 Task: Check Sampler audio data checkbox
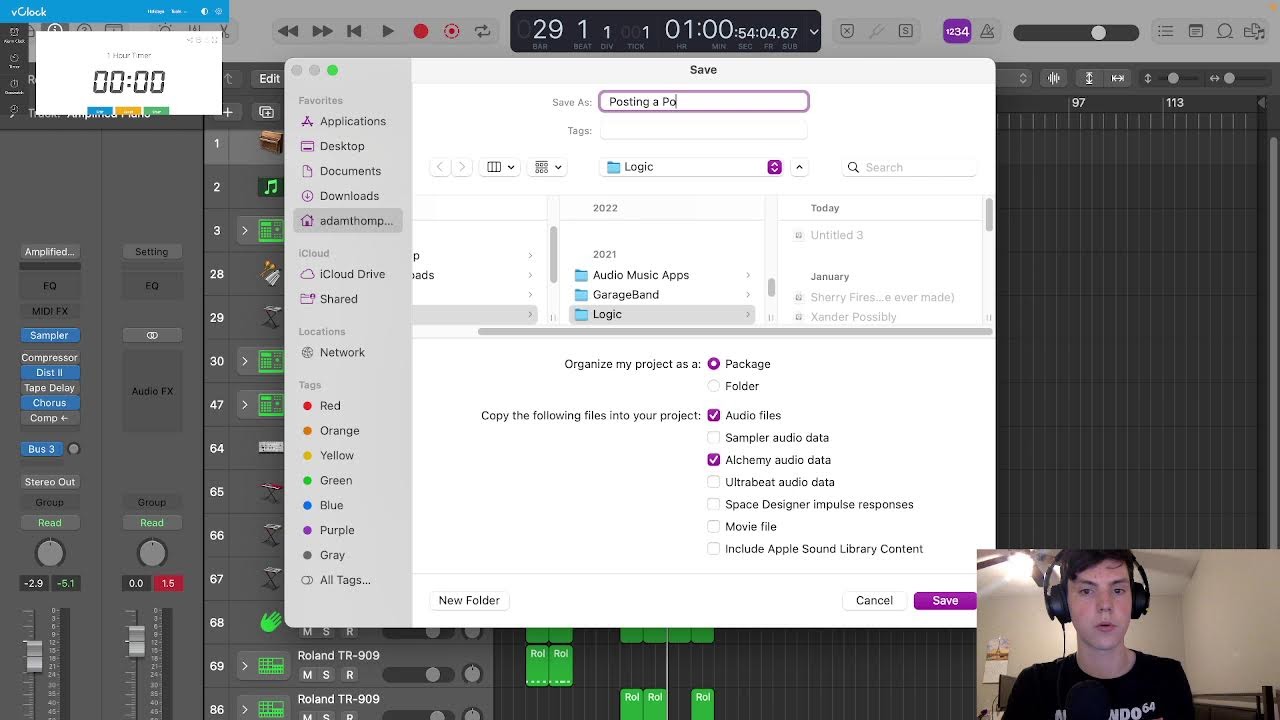[714, 438]
